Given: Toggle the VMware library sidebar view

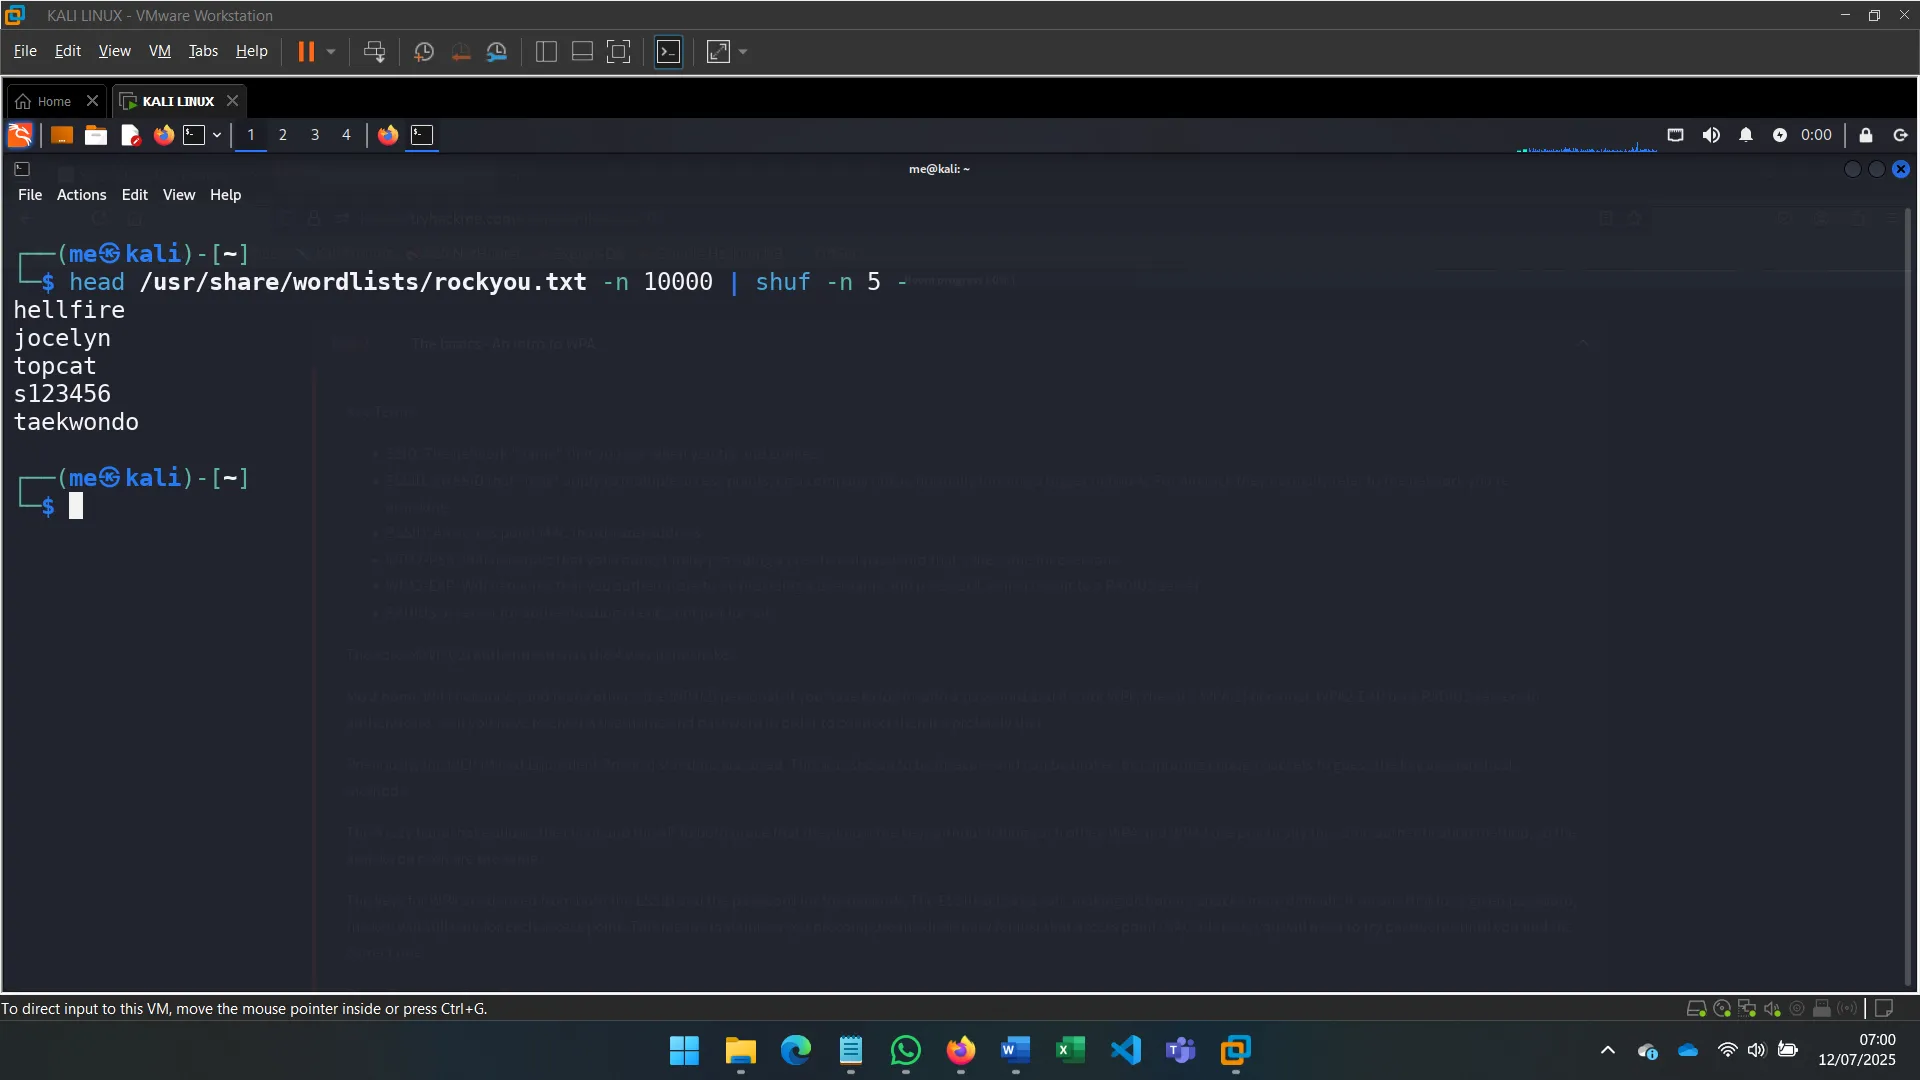Looking at the screenshot, I should (546, 52).
